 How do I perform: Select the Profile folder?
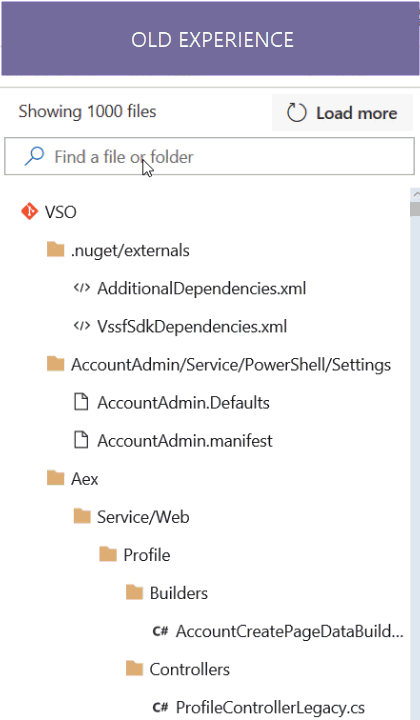click(147, 556)
